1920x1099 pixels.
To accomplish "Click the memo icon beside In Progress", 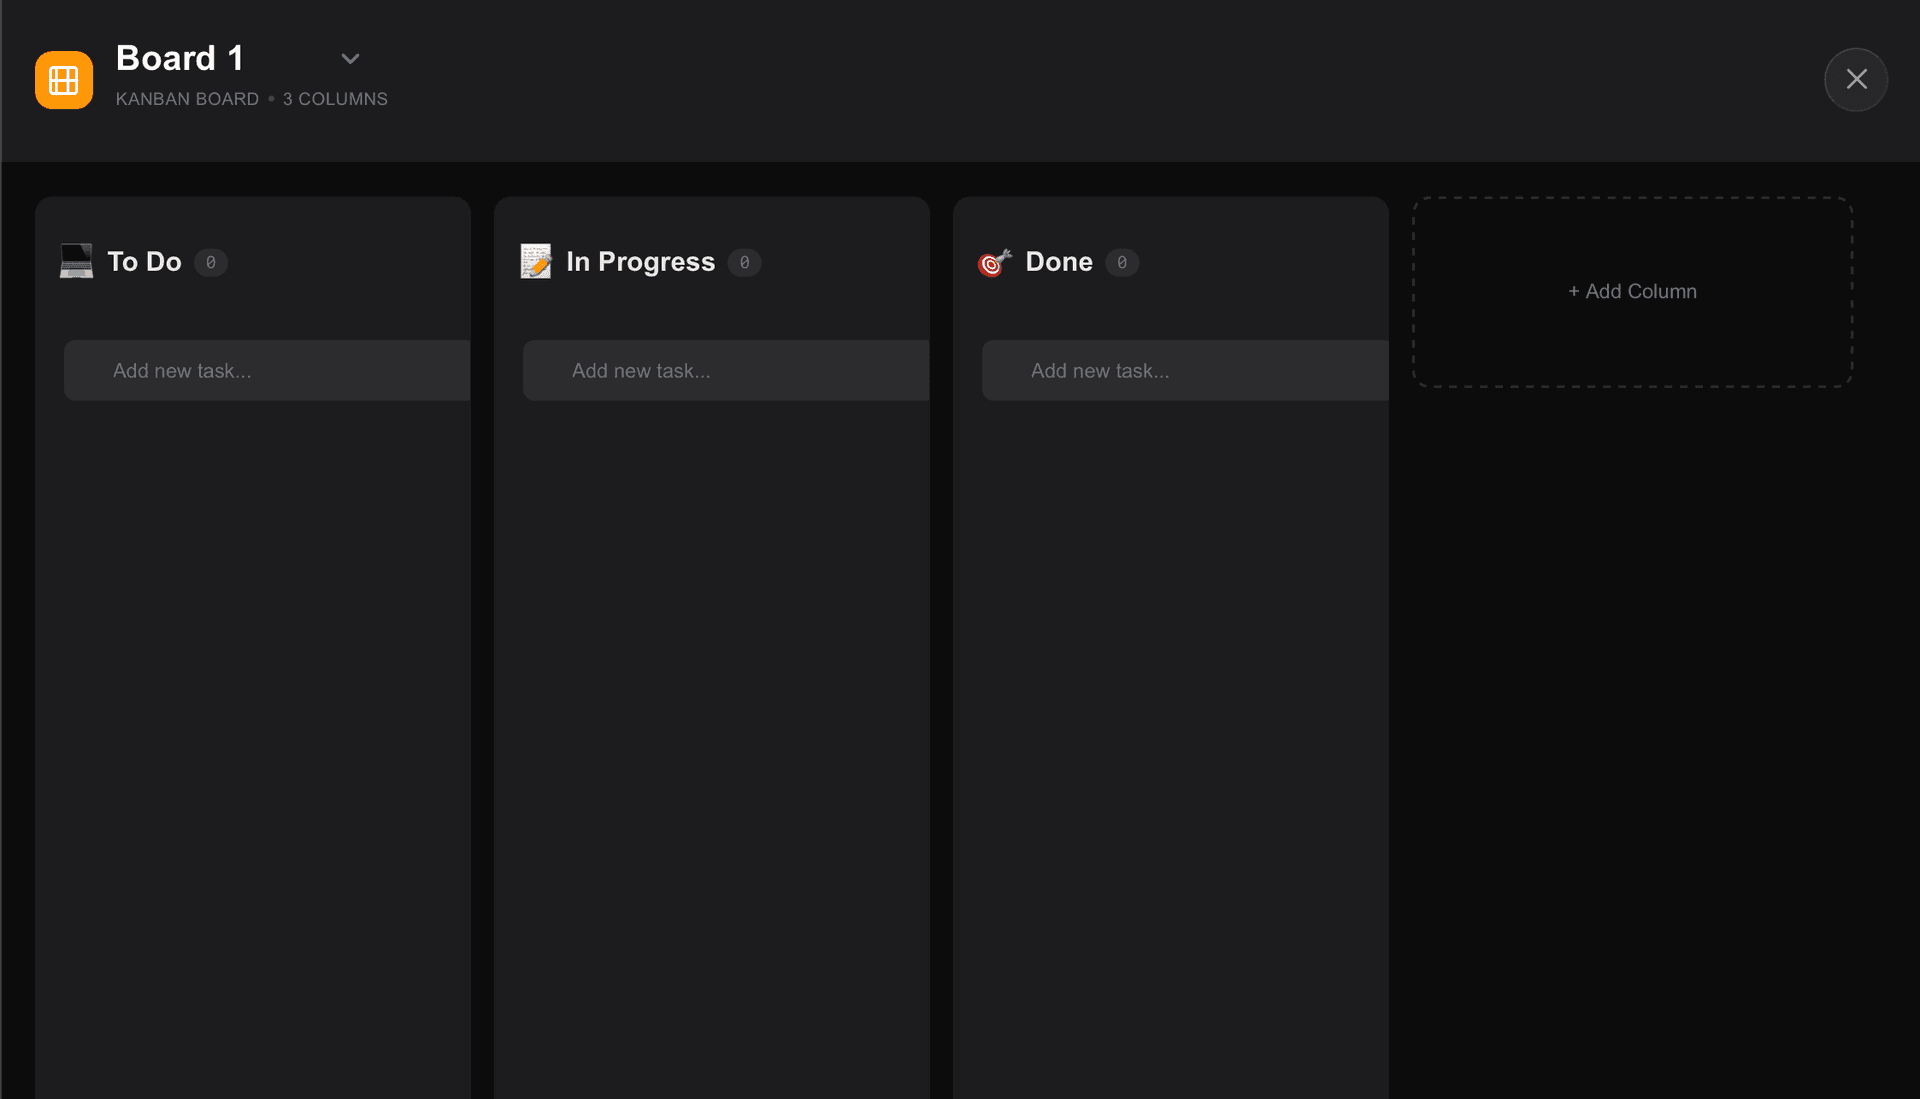I will tap(537, 262).
